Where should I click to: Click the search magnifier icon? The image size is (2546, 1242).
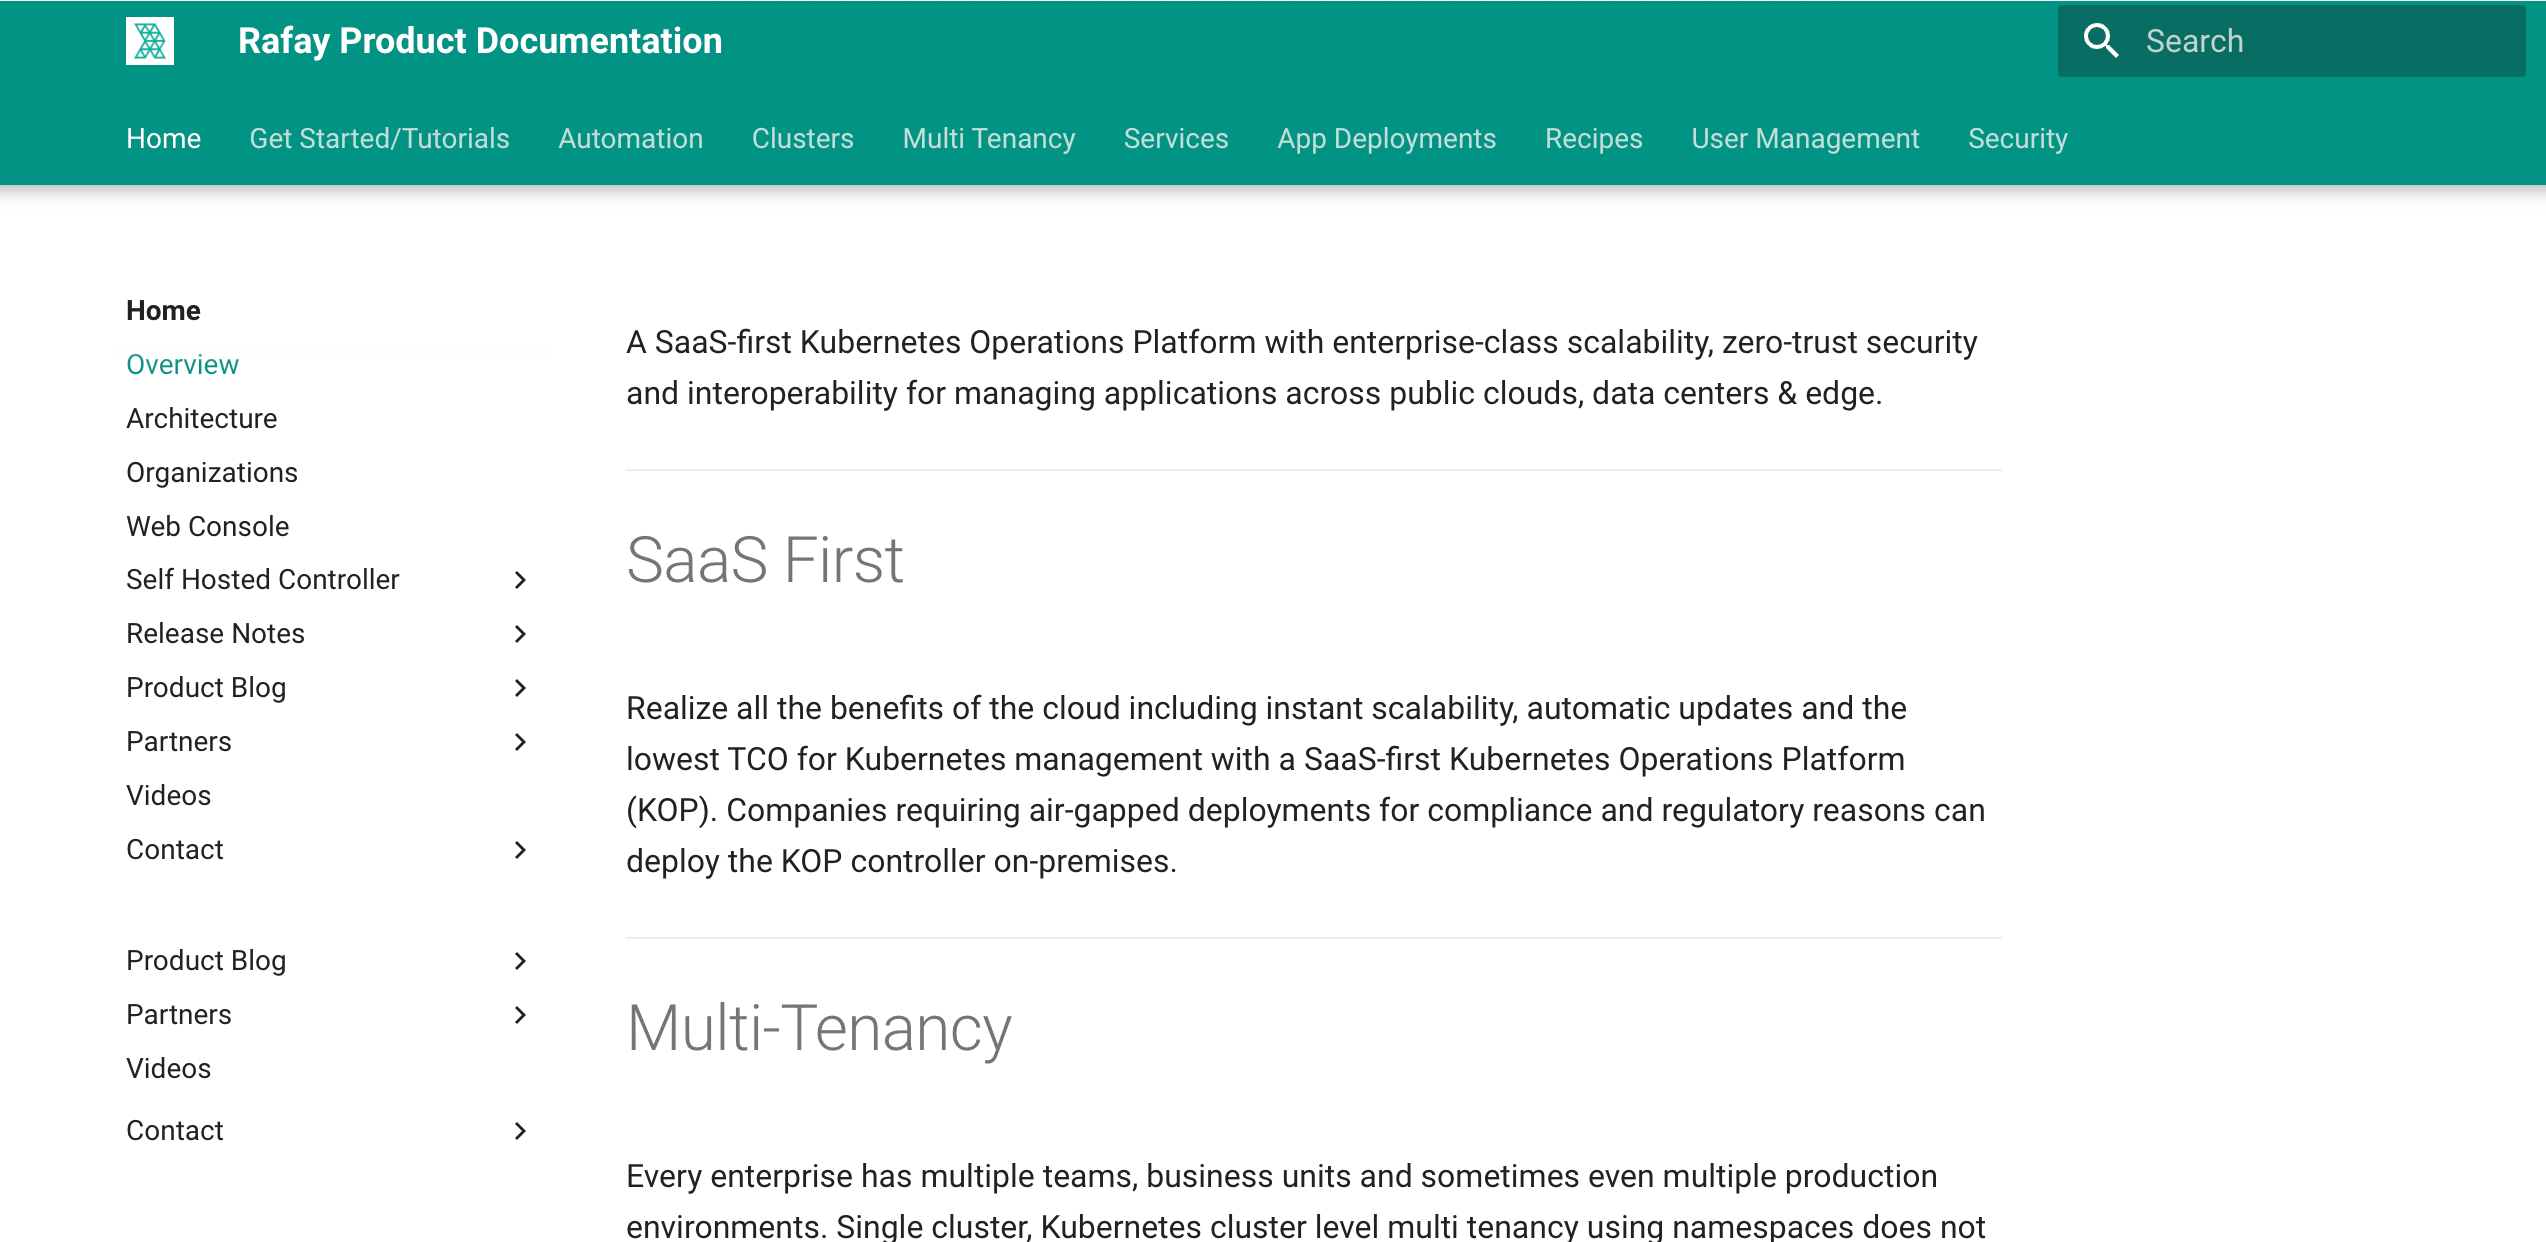[x=2101, y=41]
